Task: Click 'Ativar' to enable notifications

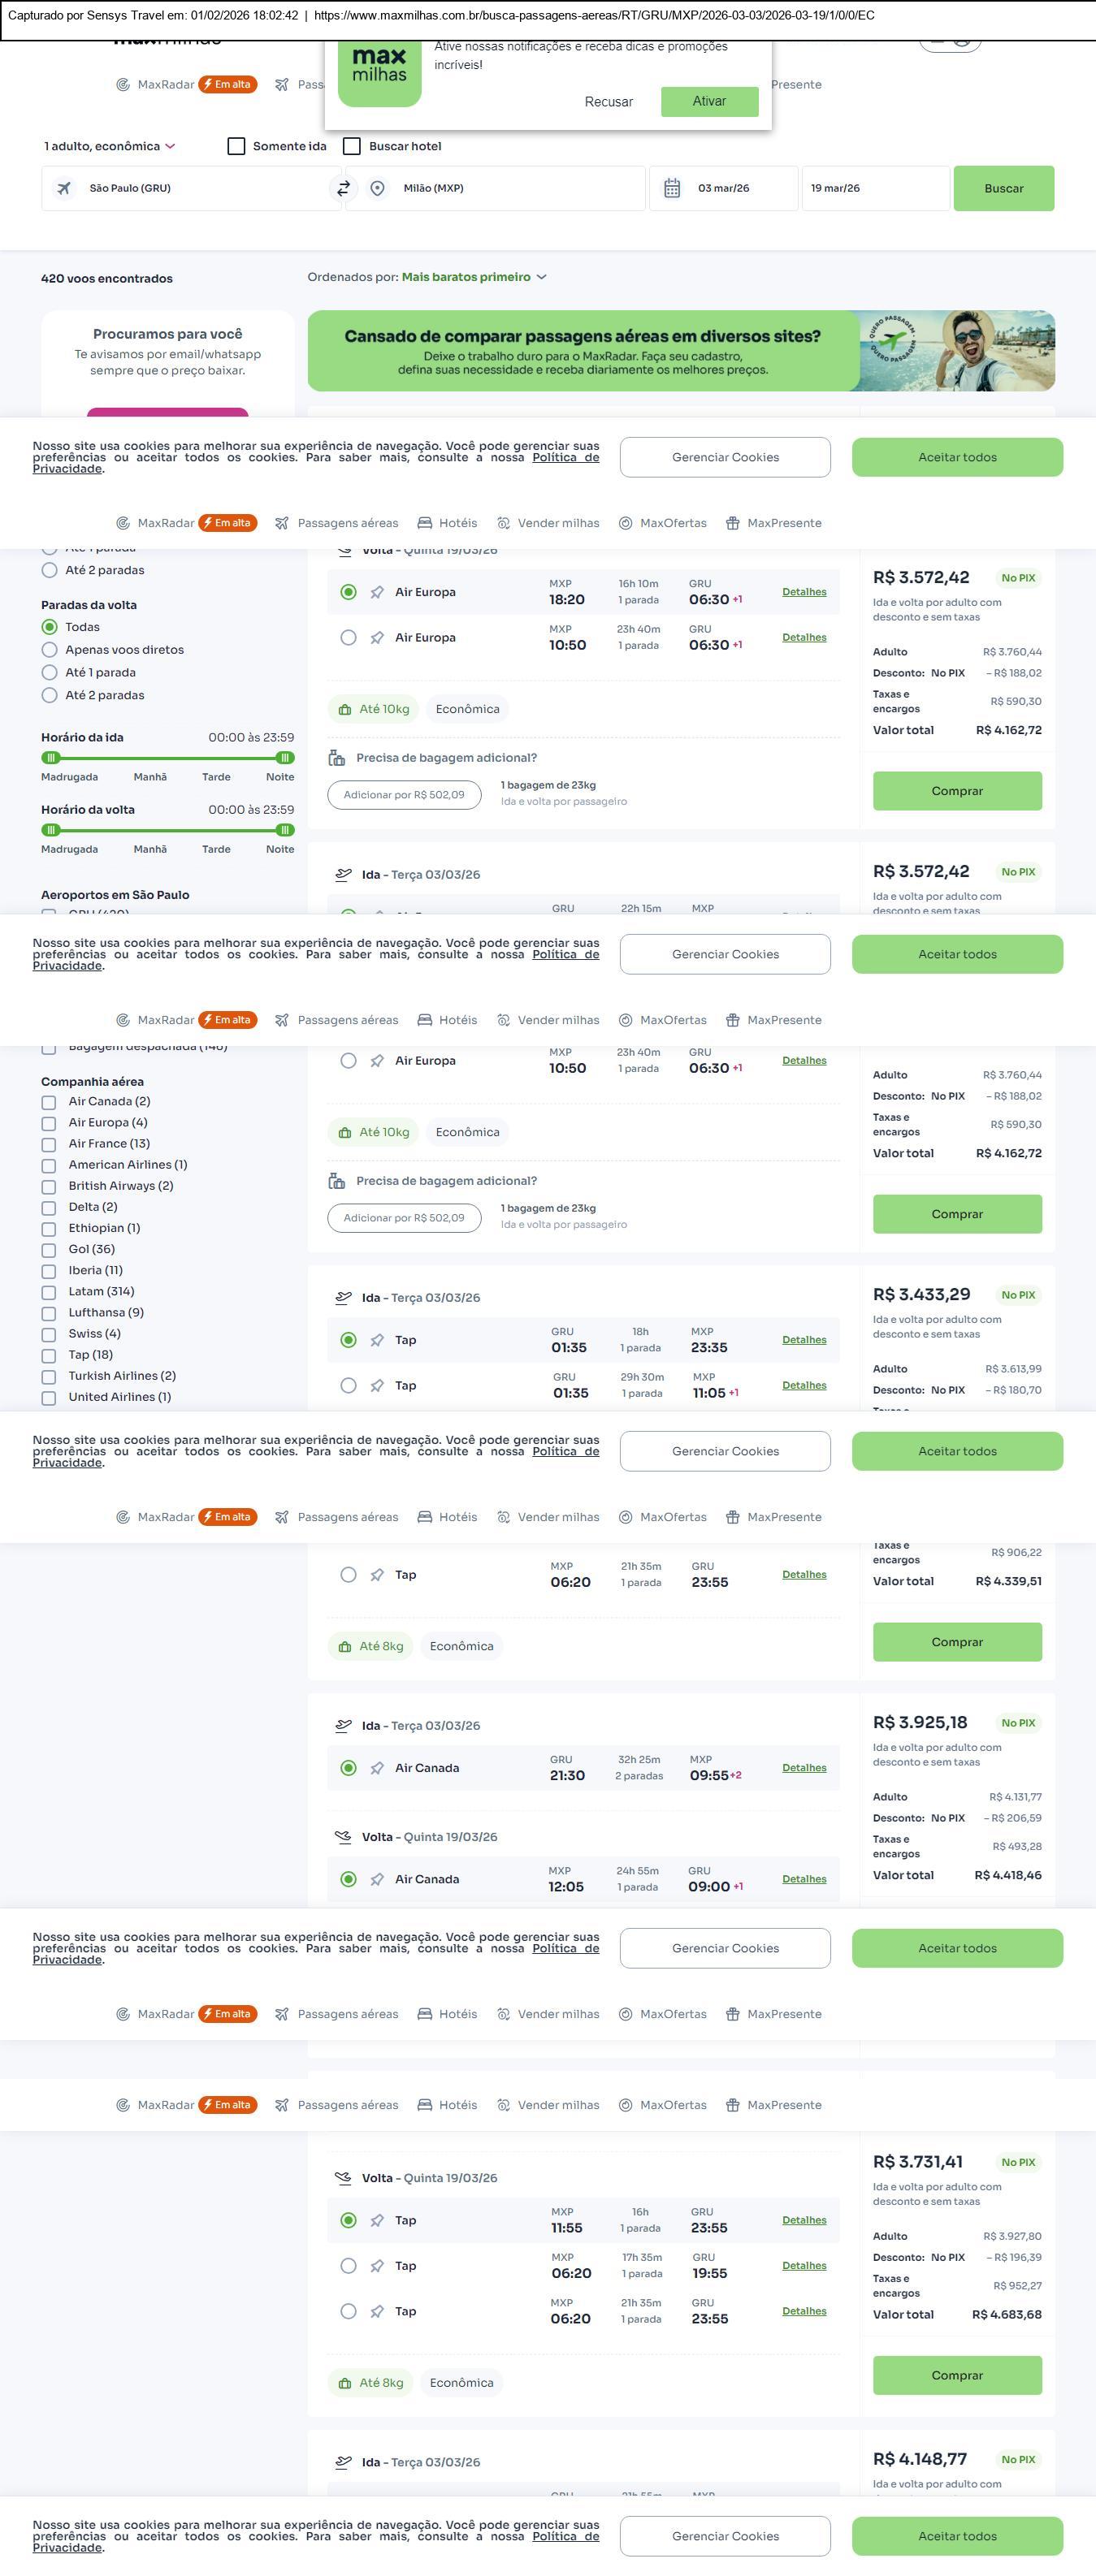Action: [709, 101]
